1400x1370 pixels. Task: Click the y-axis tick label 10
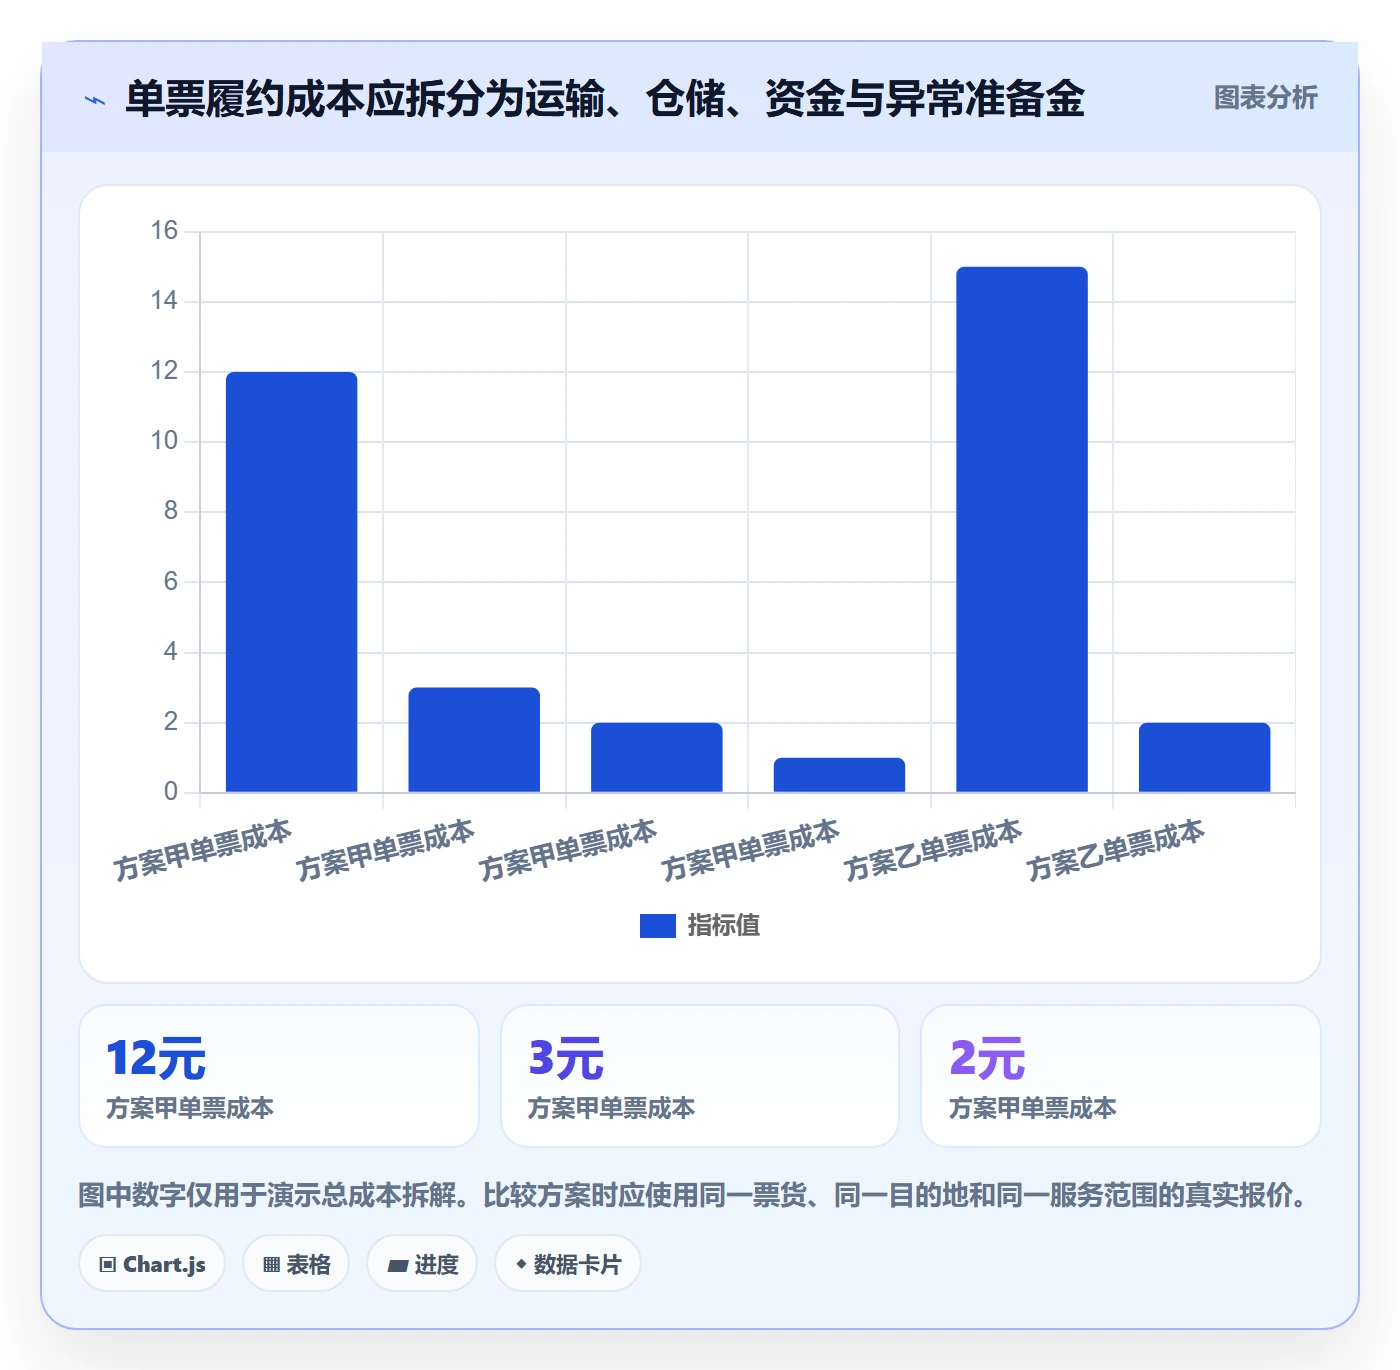coord(164,441)
